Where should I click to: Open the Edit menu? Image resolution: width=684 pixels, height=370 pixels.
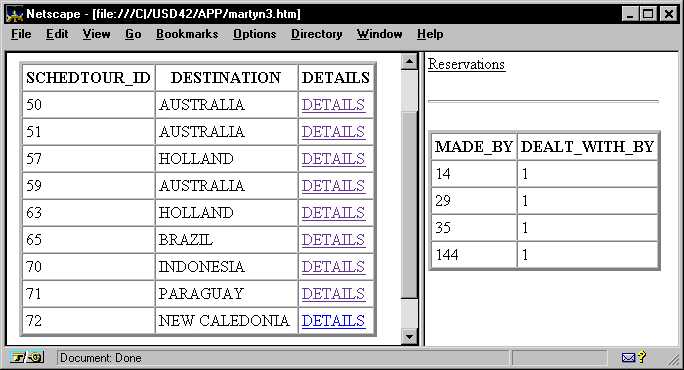click(57, 34)
